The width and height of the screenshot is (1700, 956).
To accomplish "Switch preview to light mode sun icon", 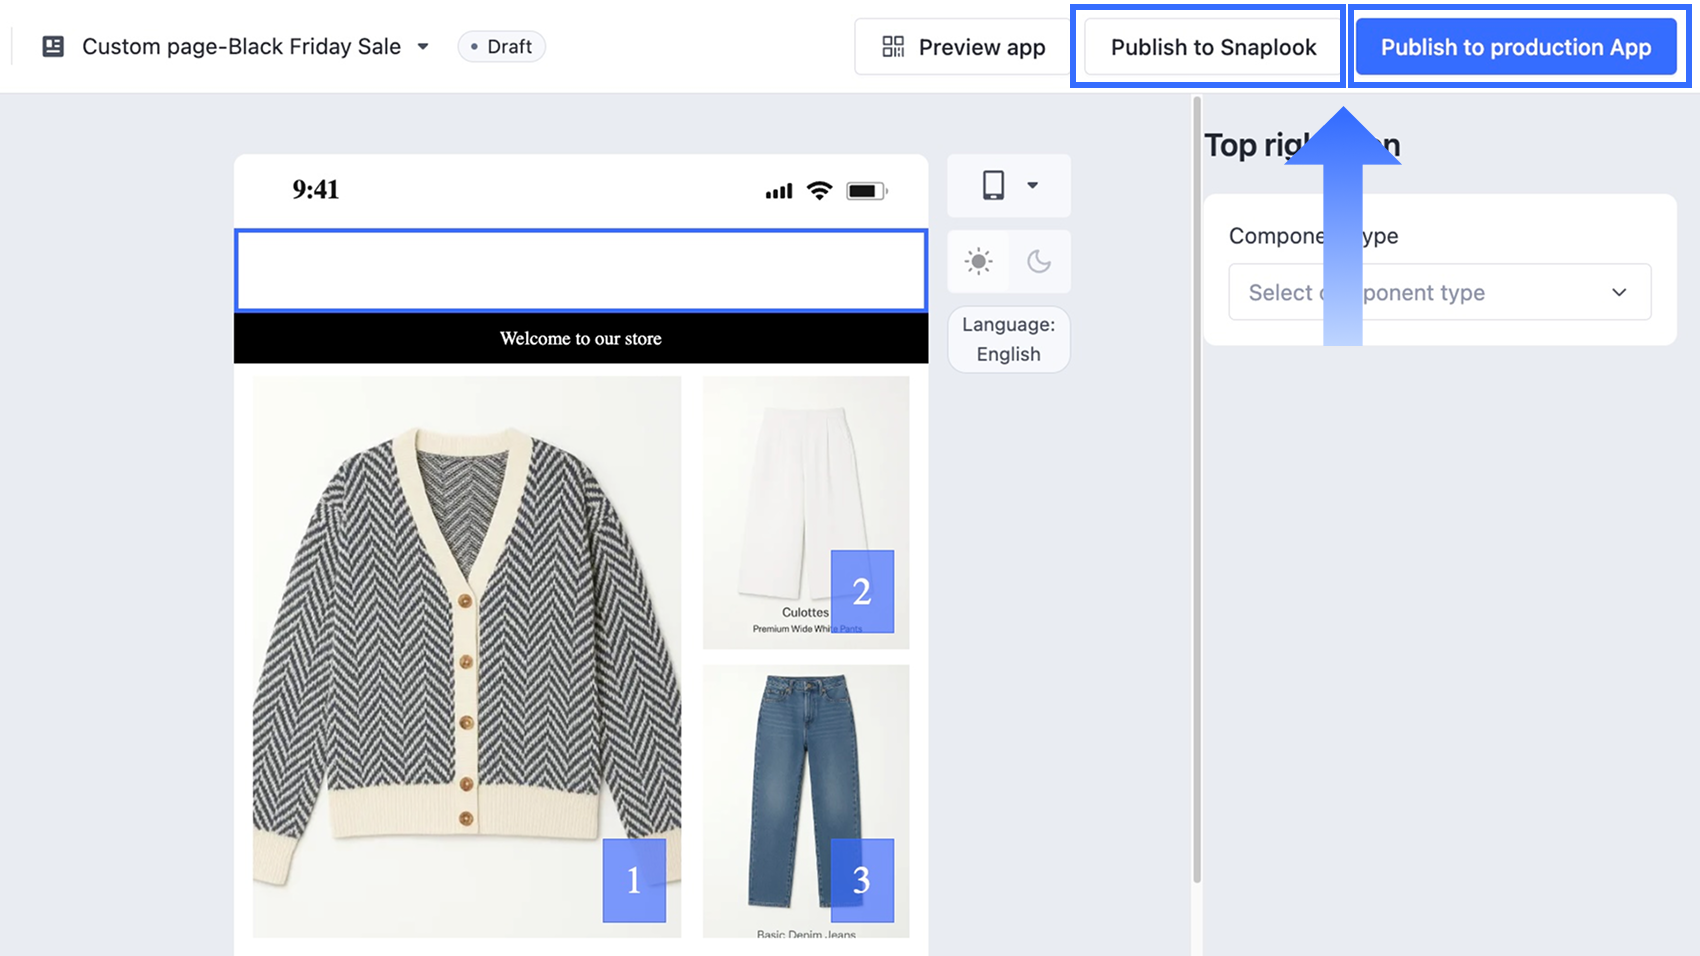I will pyautogui.click(x=978, y=261).
